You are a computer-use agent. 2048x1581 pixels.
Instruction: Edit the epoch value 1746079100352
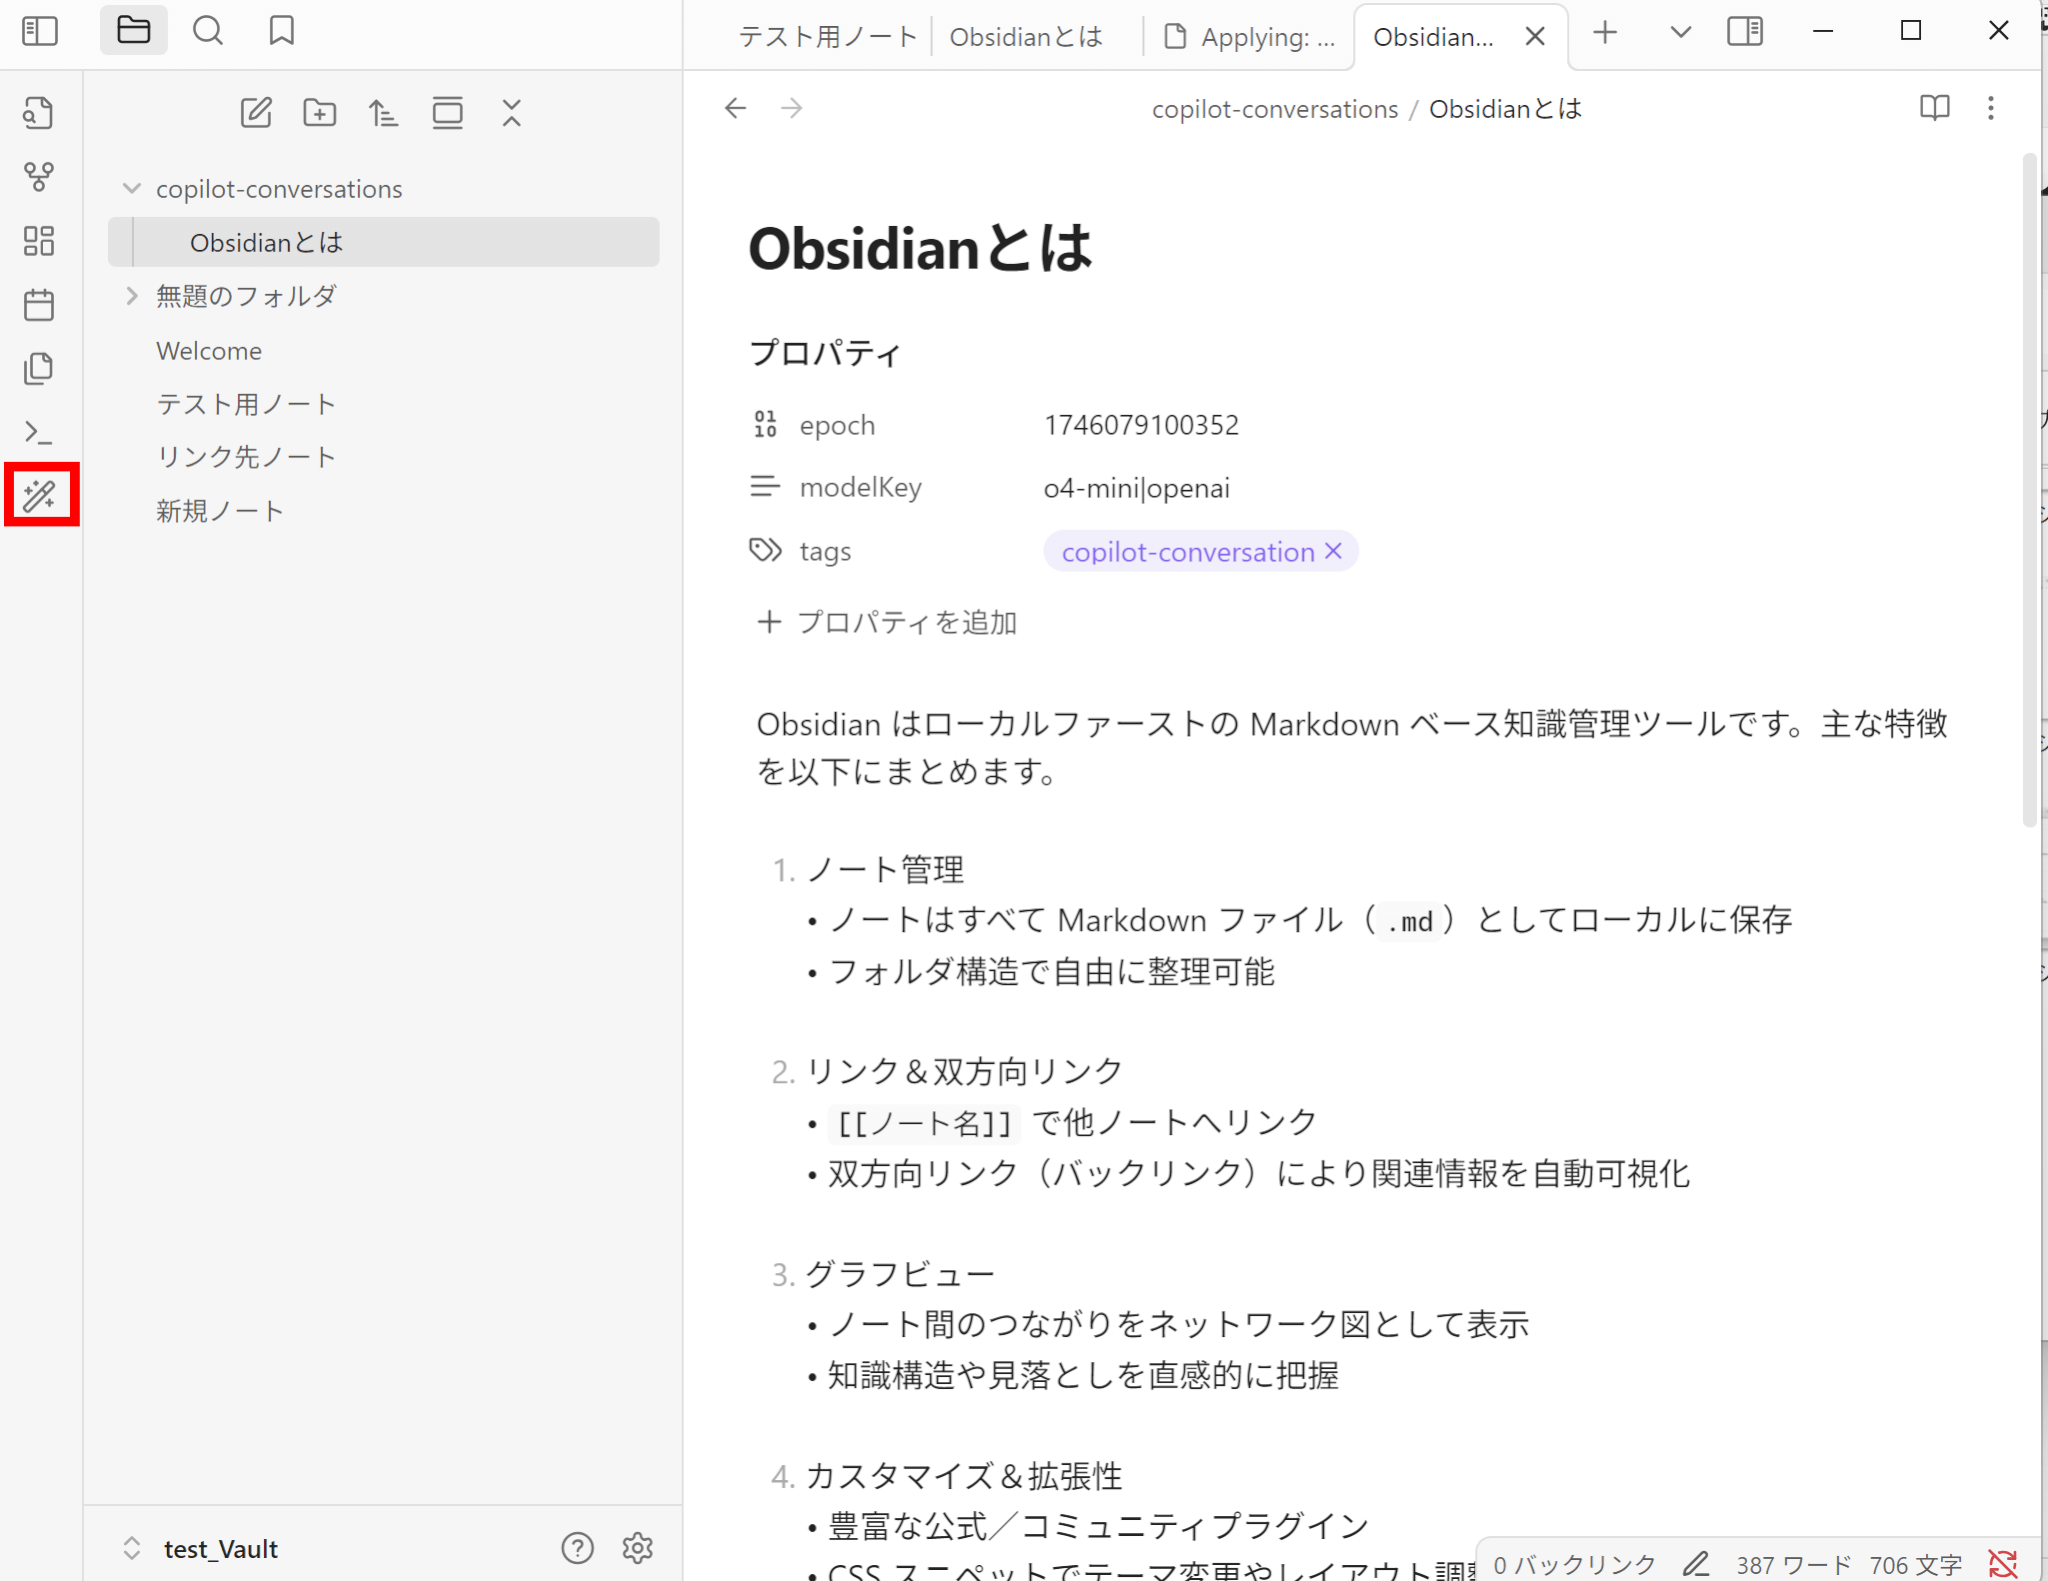[1141, 425]
